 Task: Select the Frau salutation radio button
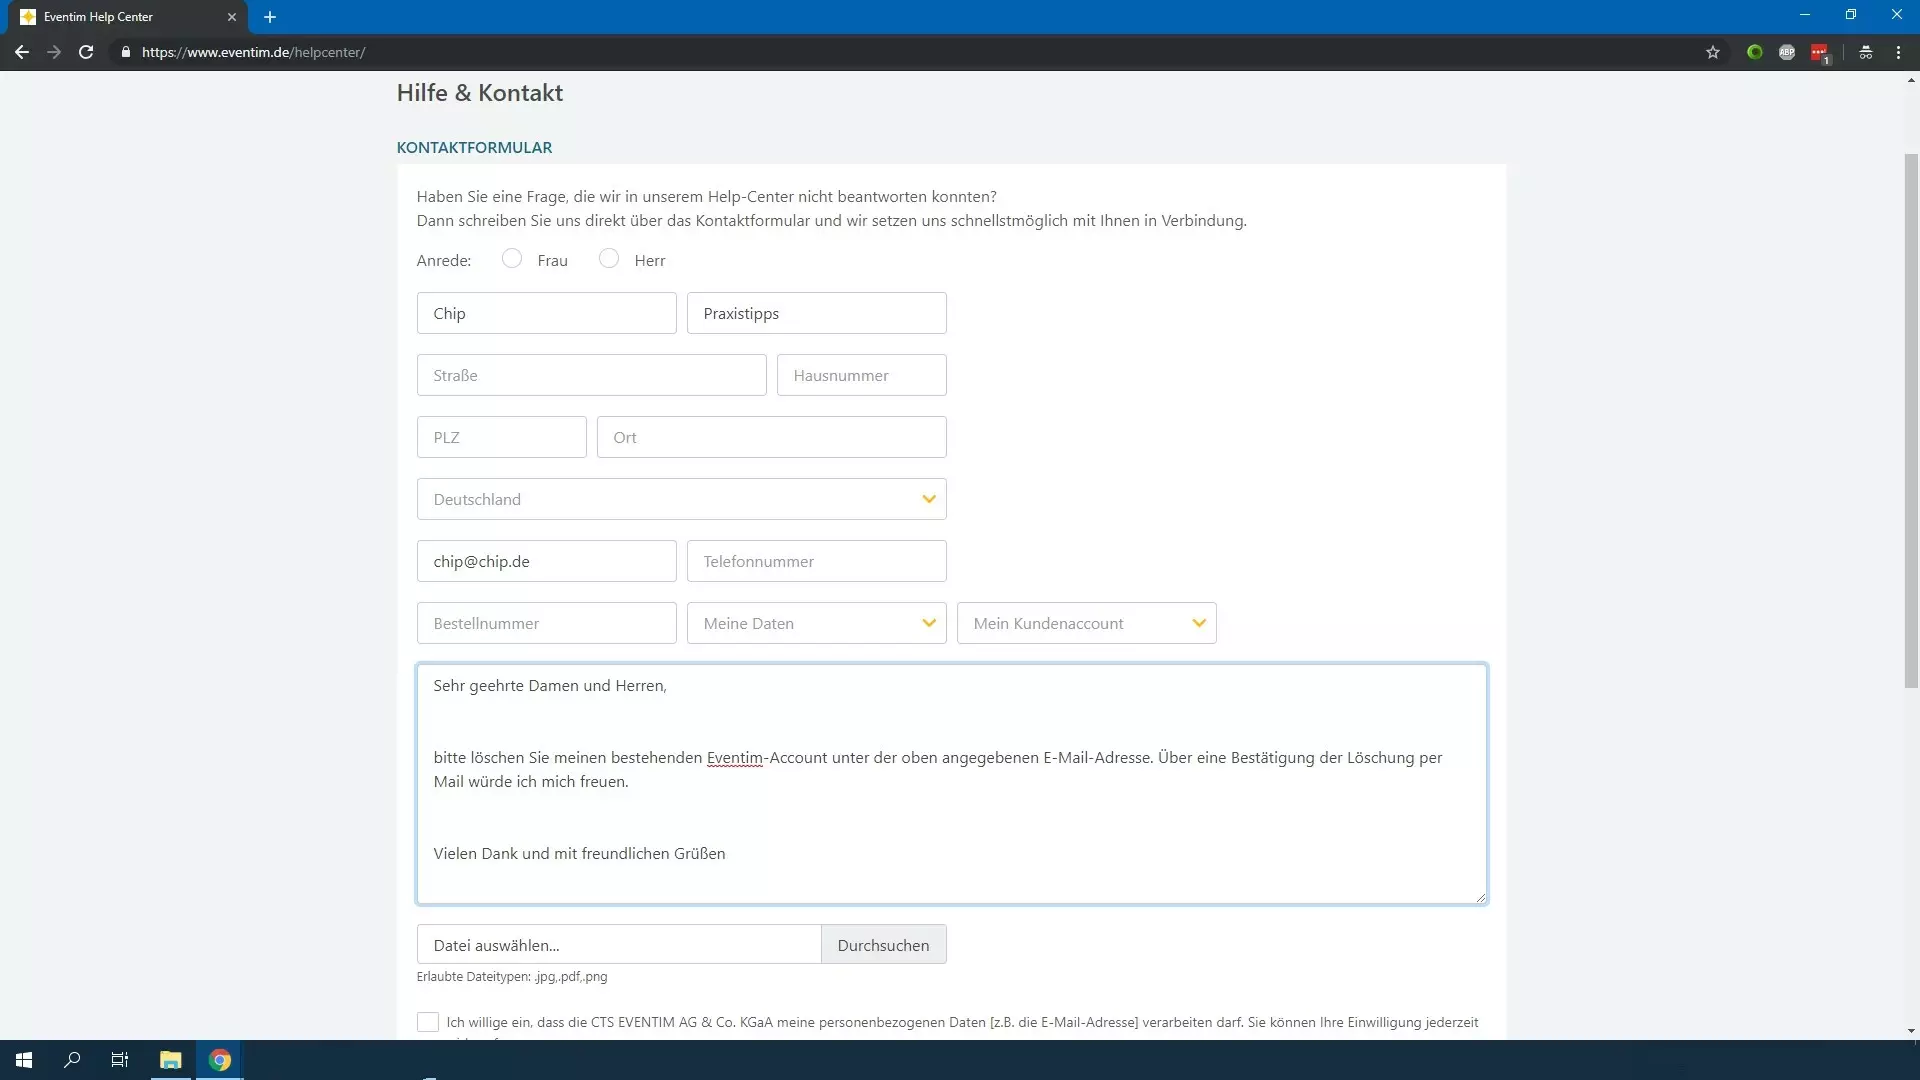coord(512,259)
